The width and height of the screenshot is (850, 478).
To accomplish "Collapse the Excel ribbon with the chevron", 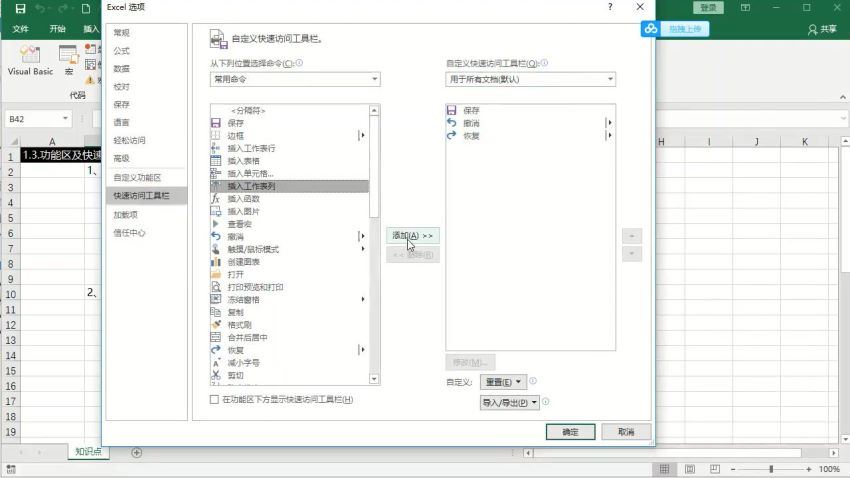I will coord(842,97).
